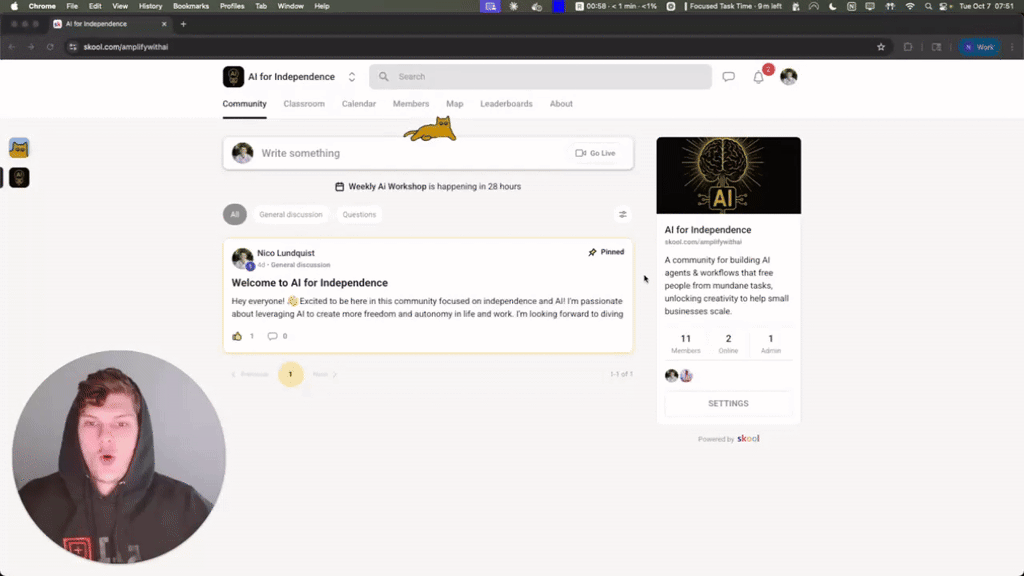Go to page 1 in pagination
This screenshot has height=576, width=1024.
tap(291, 374)
